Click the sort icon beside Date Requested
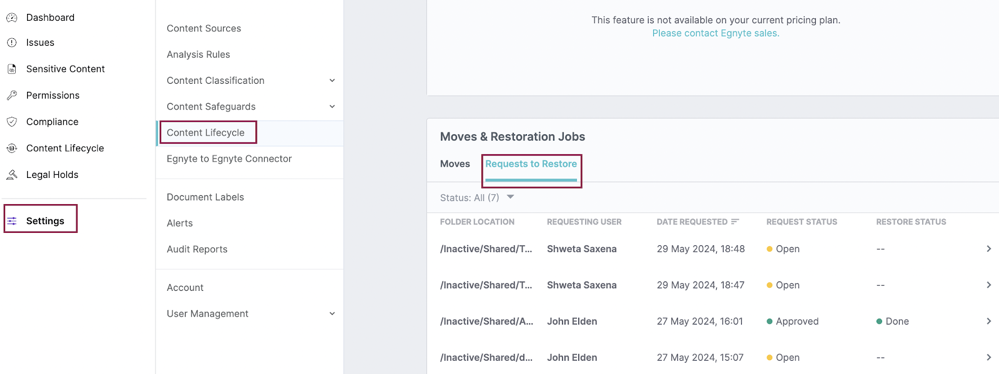The width and height of the screenshot is (999, 374). coord(735,222)
